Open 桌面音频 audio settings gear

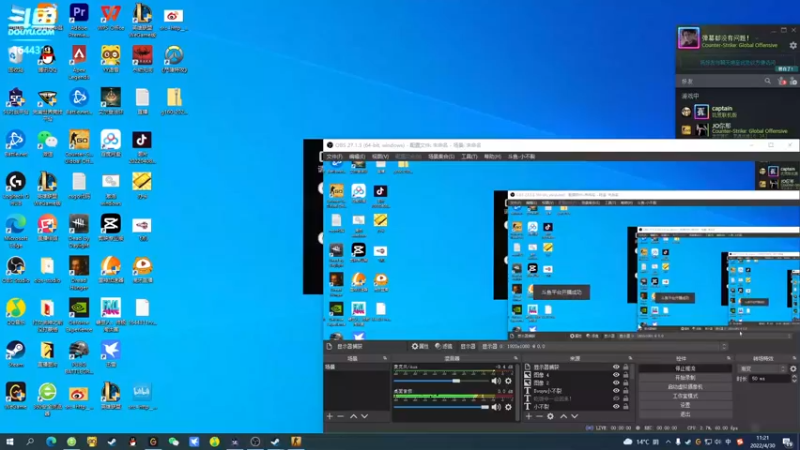point(508,407)
